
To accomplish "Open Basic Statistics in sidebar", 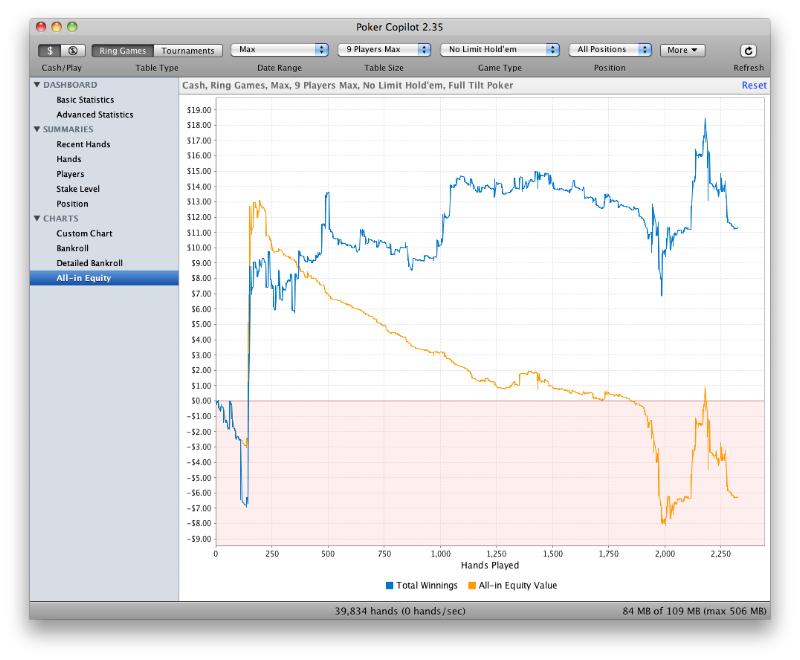I will click(x=85, y=100).
